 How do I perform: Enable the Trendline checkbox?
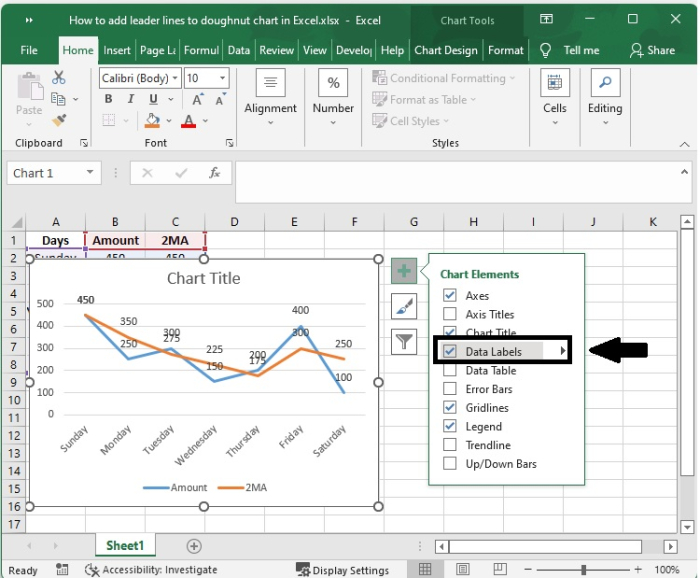click(450, 445)
